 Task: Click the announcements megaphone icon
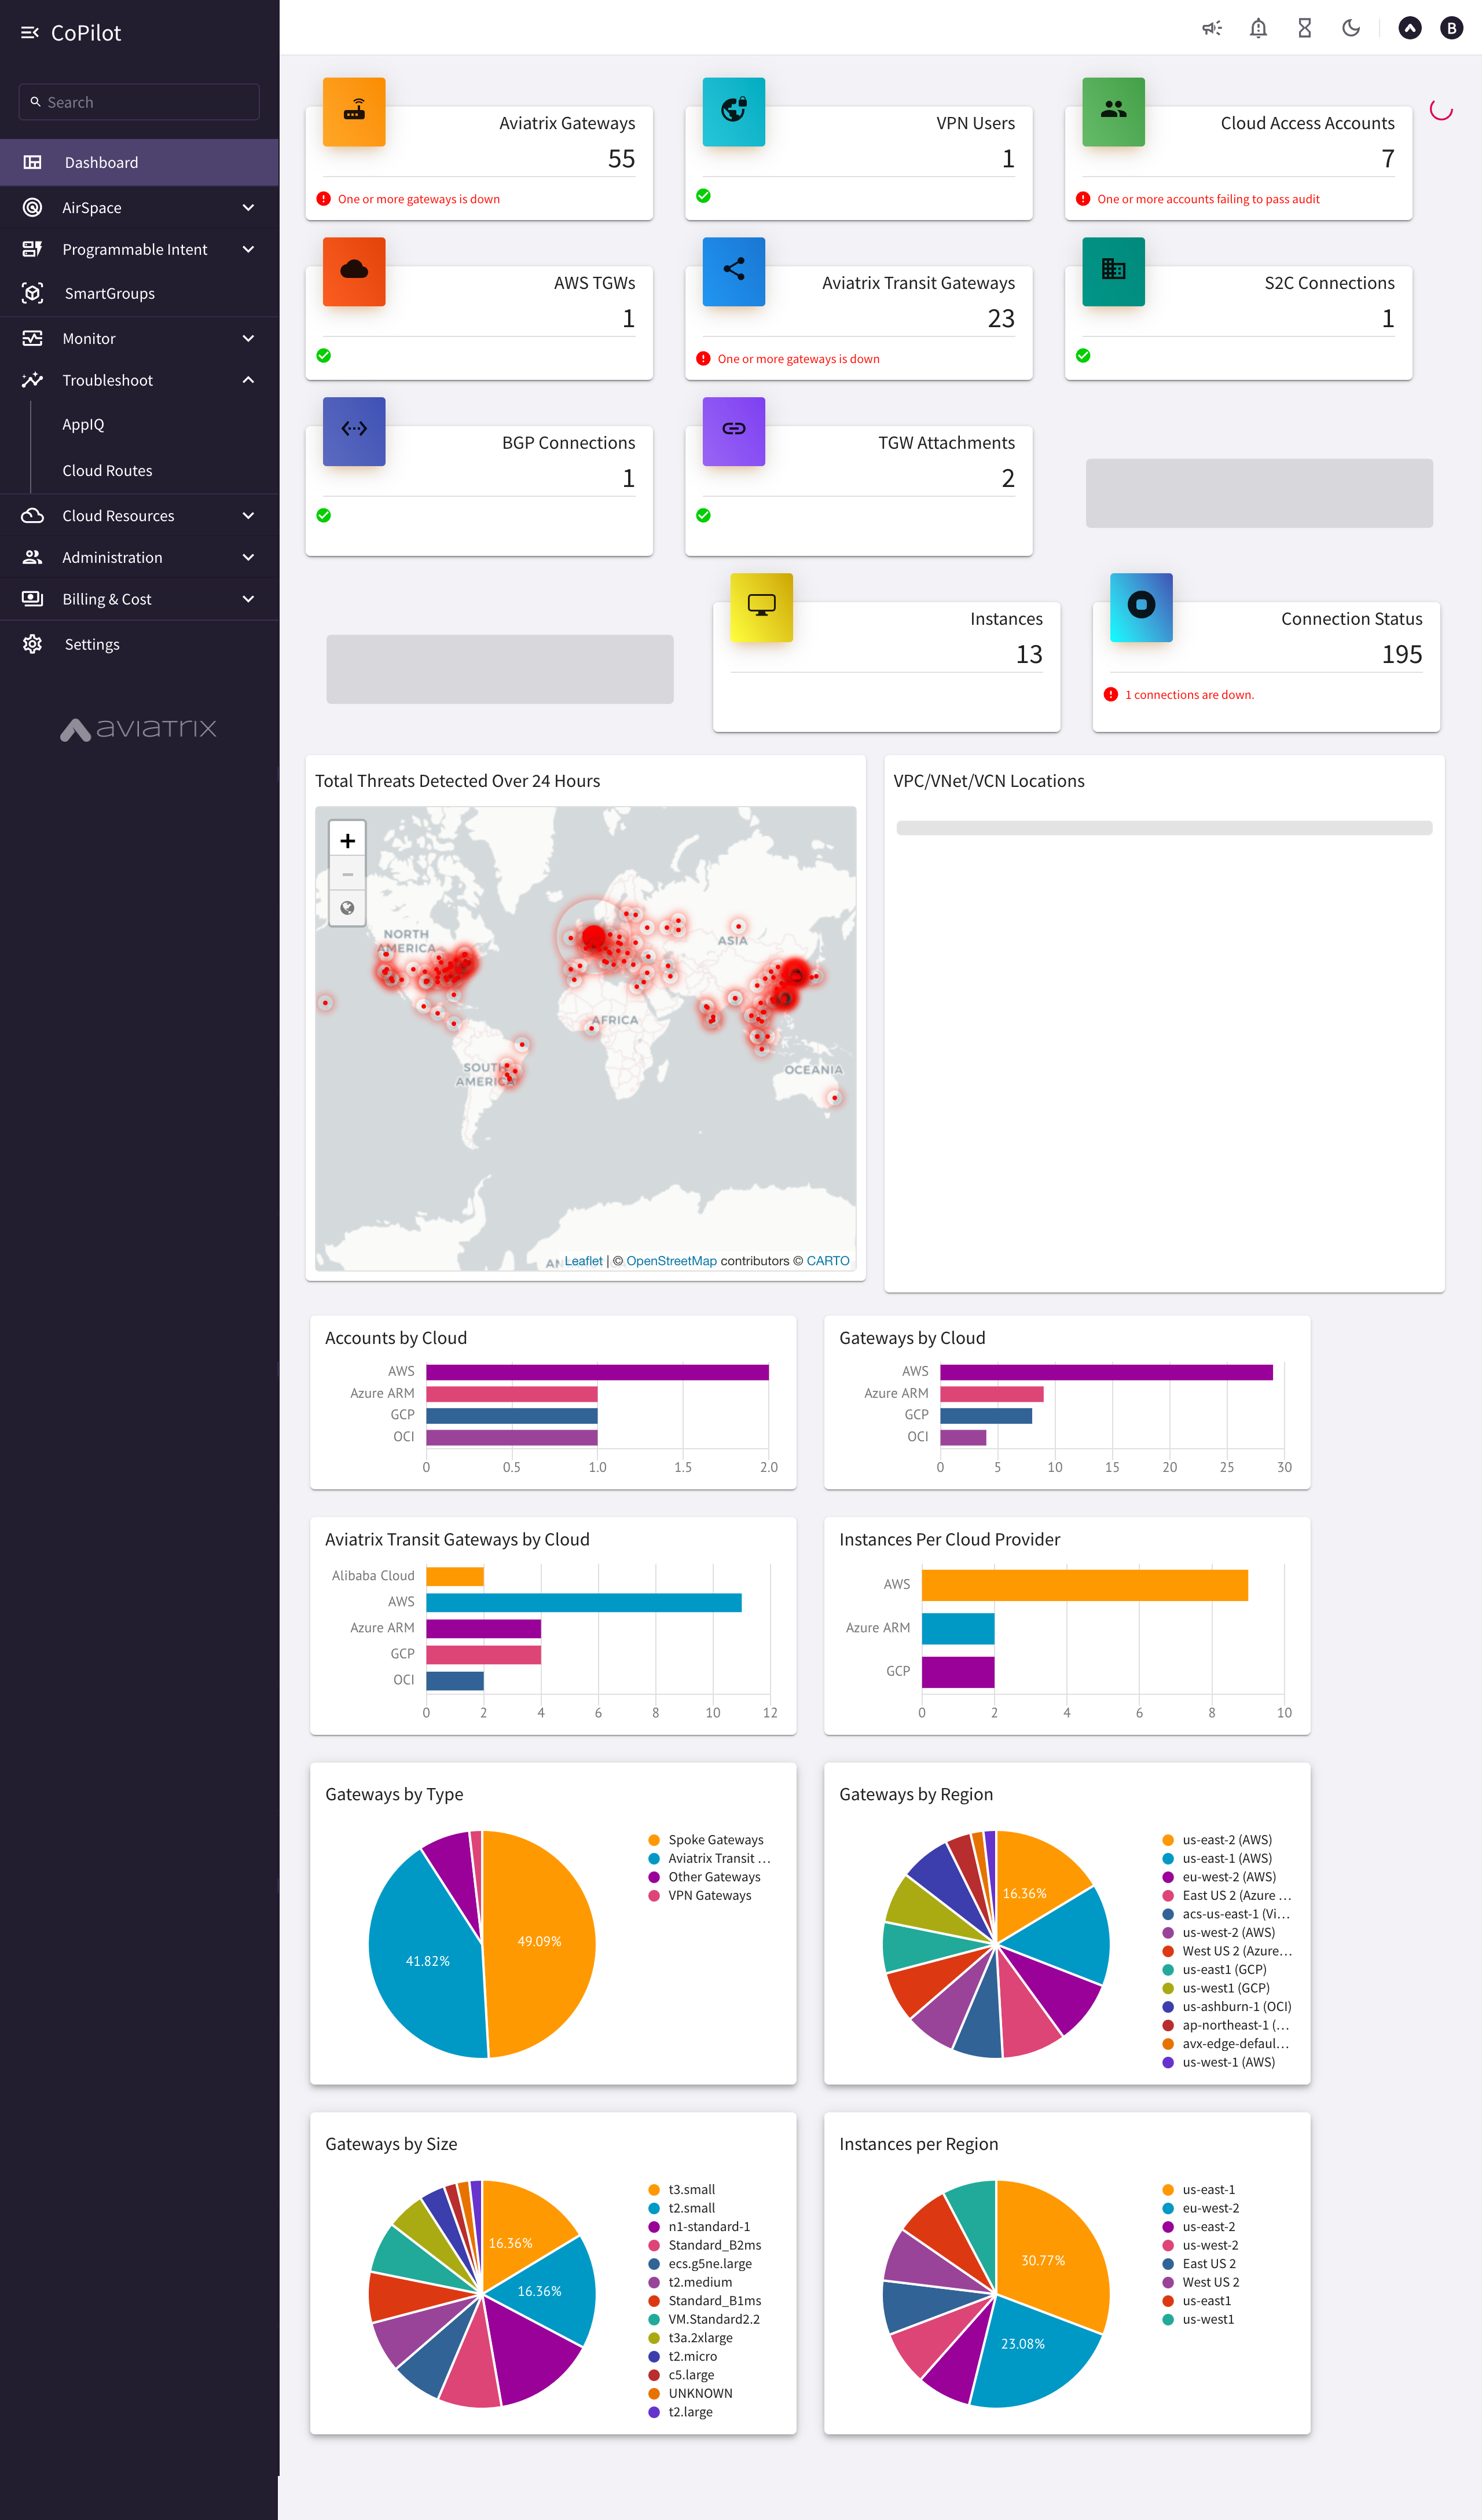click(x=1212, y=27)
